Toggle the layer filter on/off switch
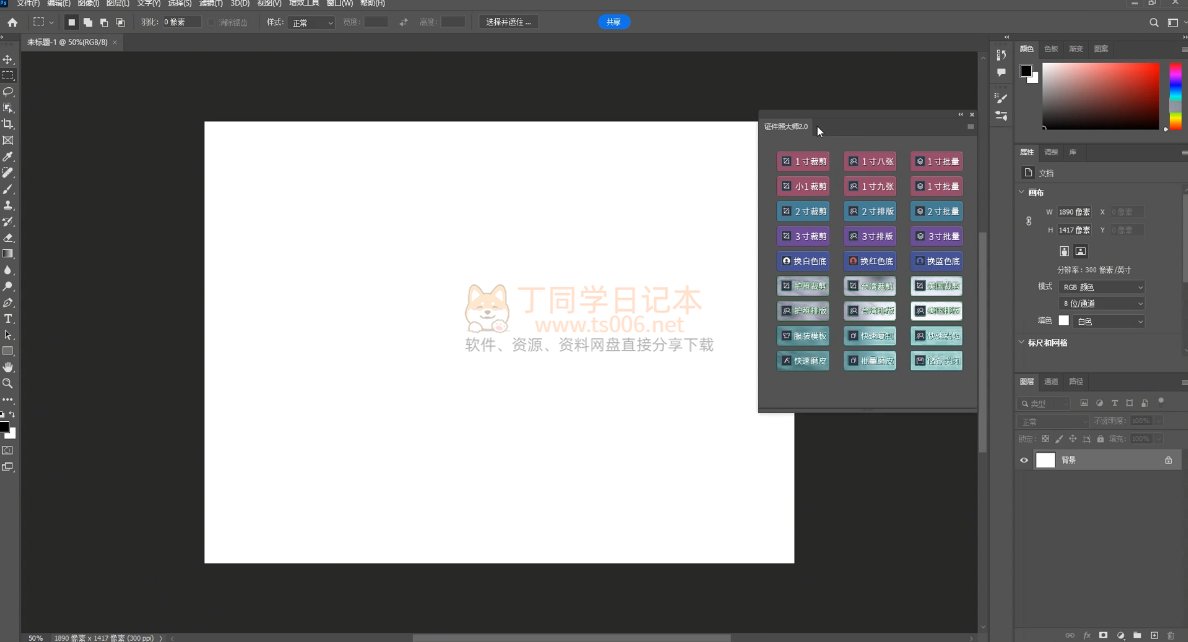 pos(1161,401)
